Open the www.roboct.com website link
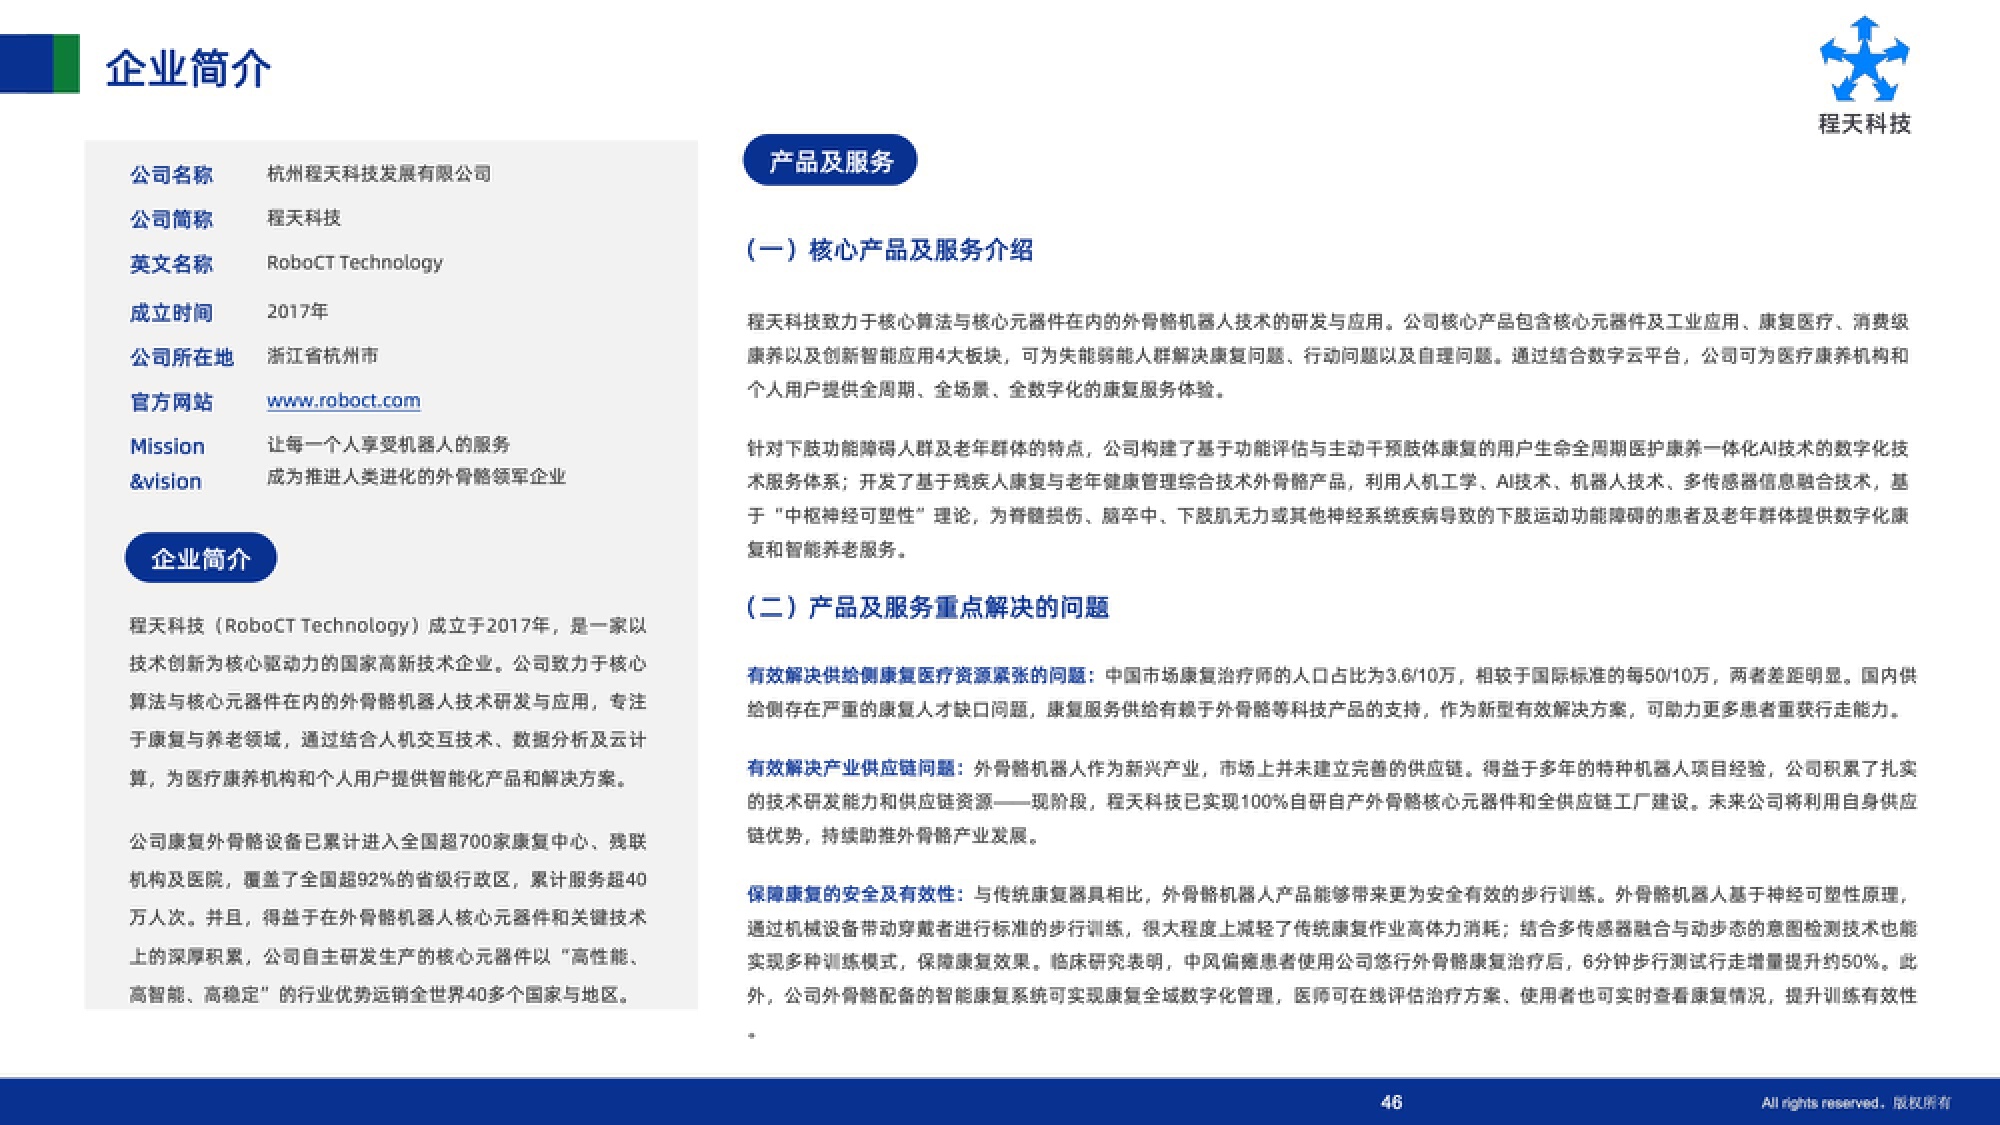 [x=343, y=401]
